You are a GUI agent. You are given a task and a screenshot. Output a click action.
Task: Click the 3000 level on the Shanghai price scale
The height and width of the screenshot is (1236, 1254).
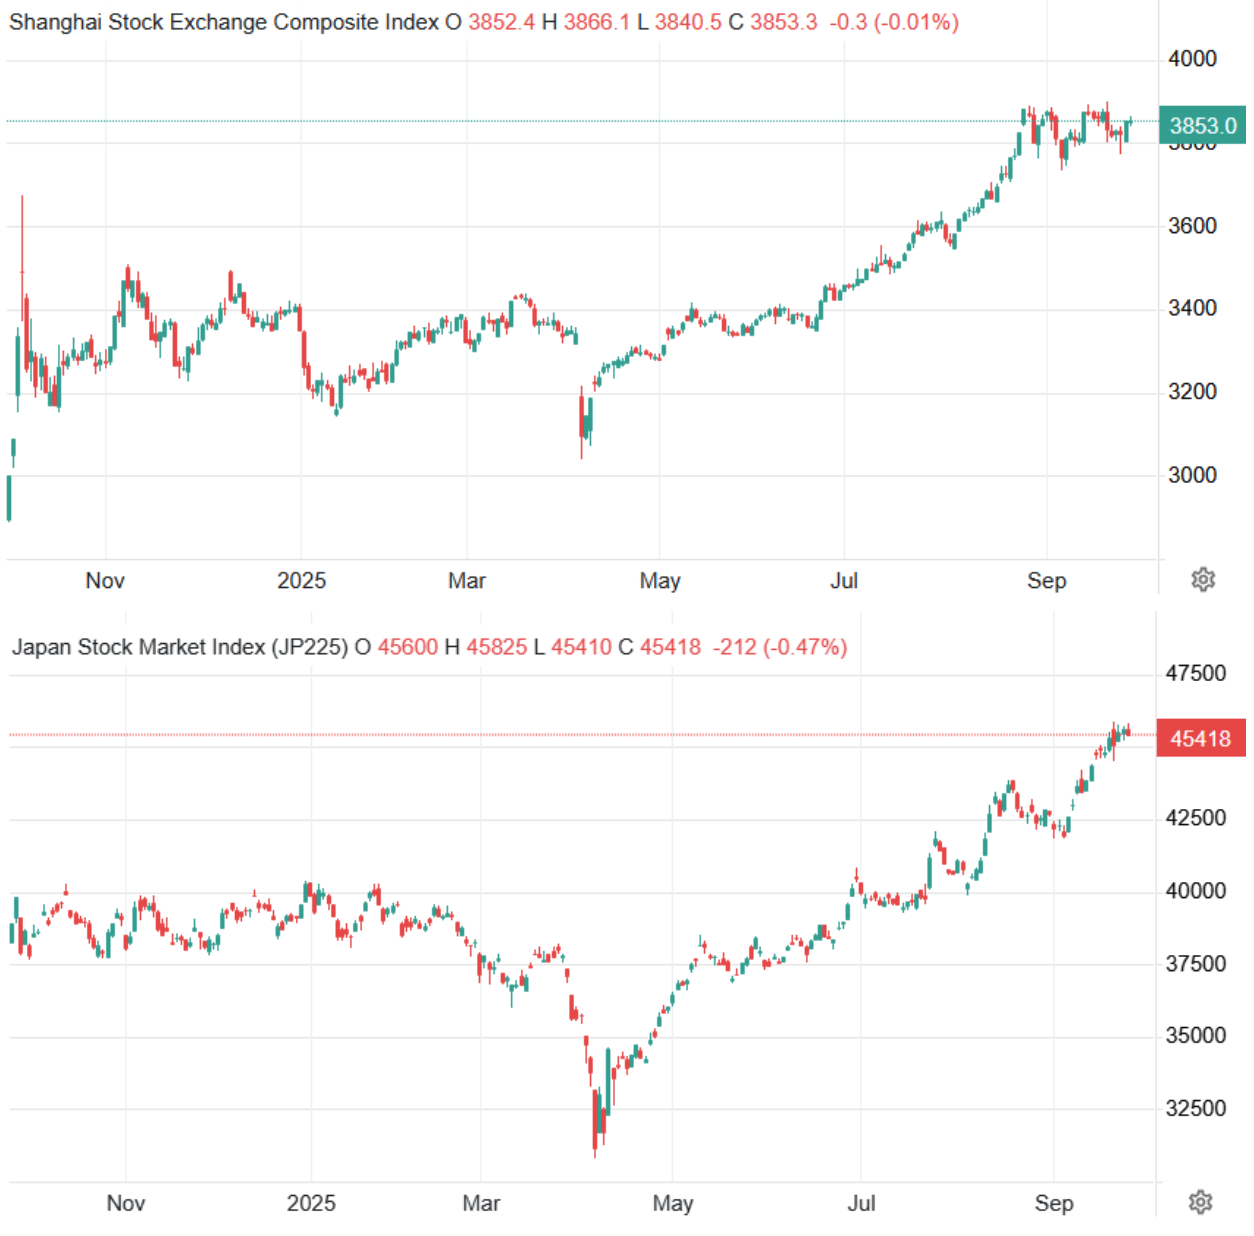point(1192,475)
